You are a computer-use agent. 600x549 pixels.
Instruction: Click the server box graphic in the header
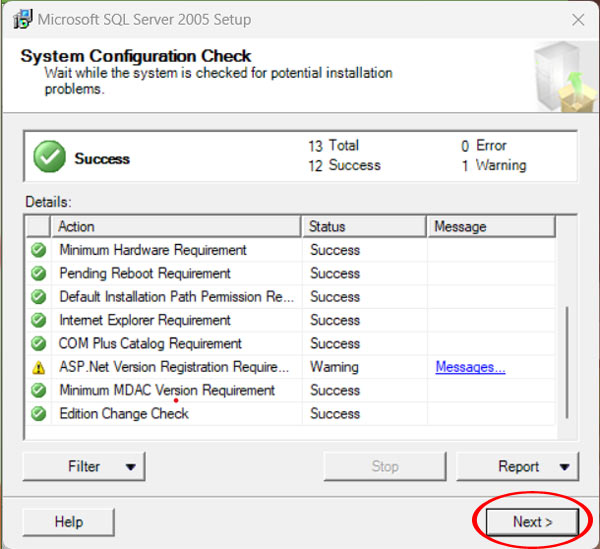tap(566, 77)
